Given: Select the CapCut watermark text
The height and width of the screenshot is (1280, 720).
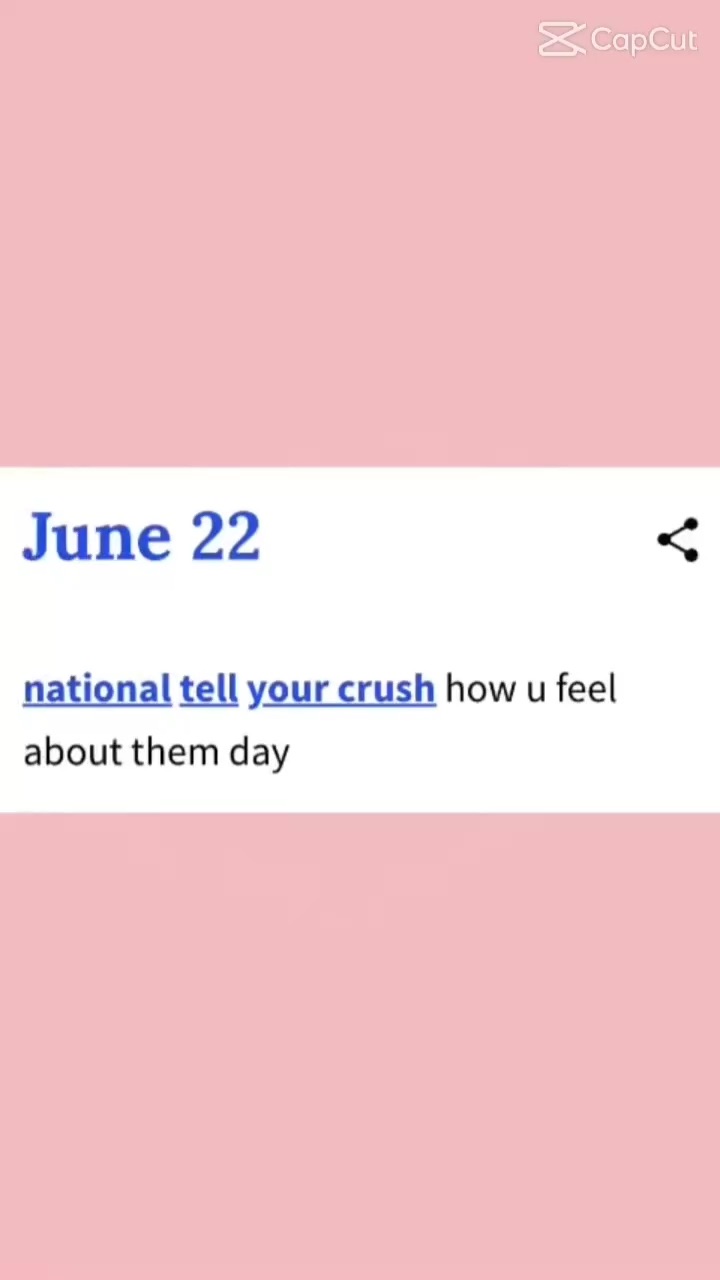Looking at the screenshot, I should pos(644,40).
